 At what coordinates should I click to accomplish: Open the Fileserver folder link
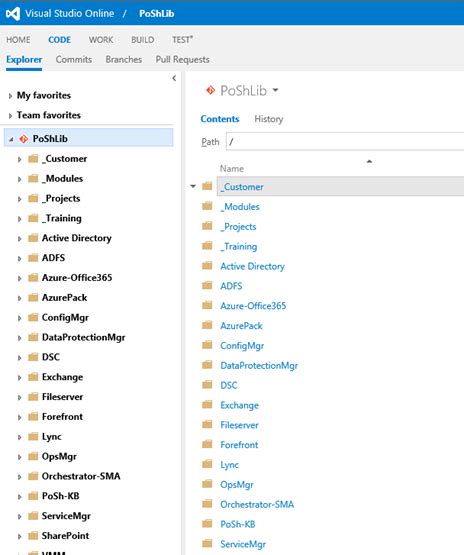click(x=239, y=425)
